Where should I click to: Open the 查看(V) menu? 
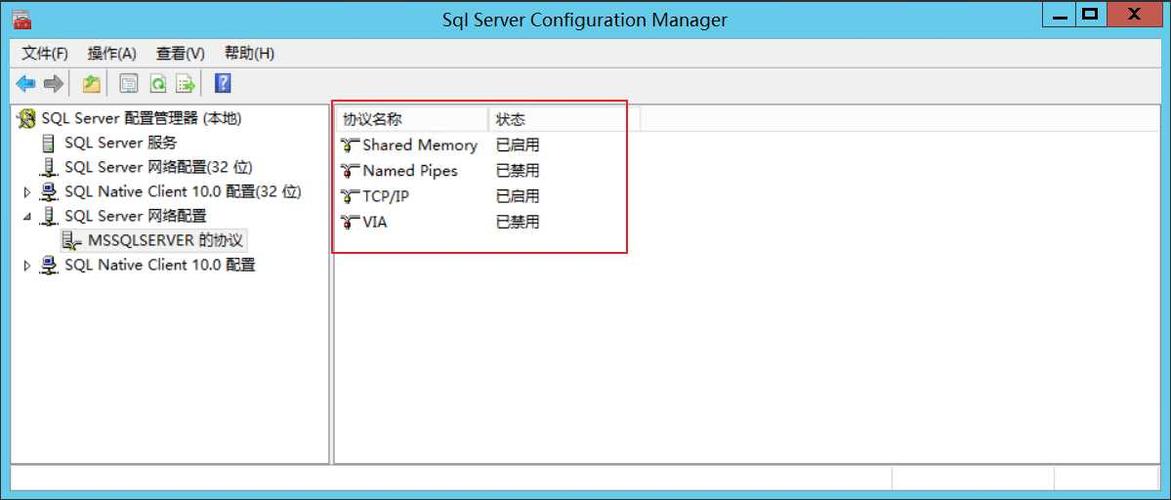pos(180,53)
